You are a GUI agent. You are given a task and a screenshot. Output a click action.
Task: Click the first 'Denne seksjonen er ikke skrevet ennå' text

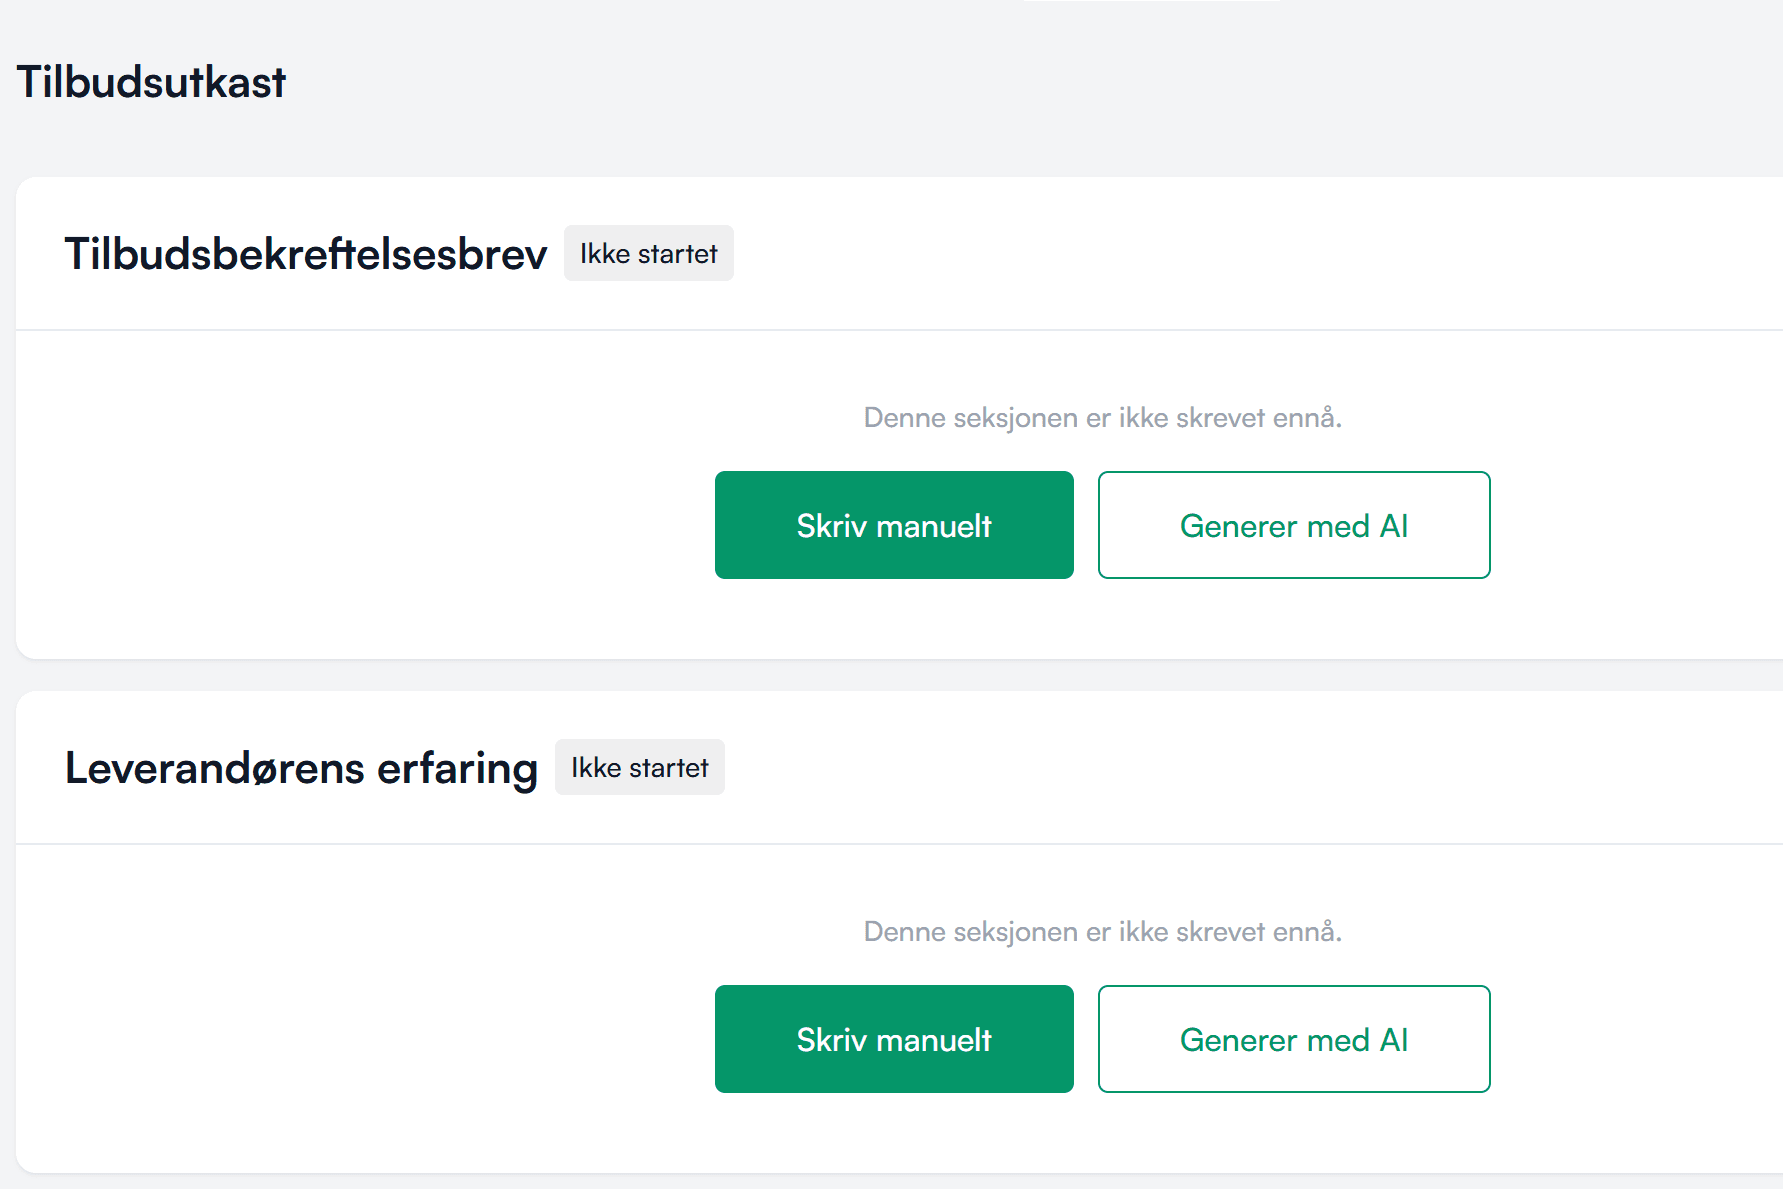pos(1103,418)
